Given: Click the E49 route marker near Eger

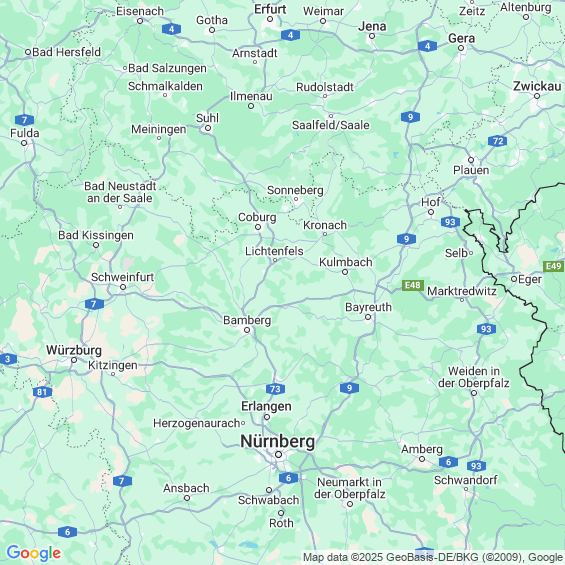Looking at the screenshot, I should [553, 266].
